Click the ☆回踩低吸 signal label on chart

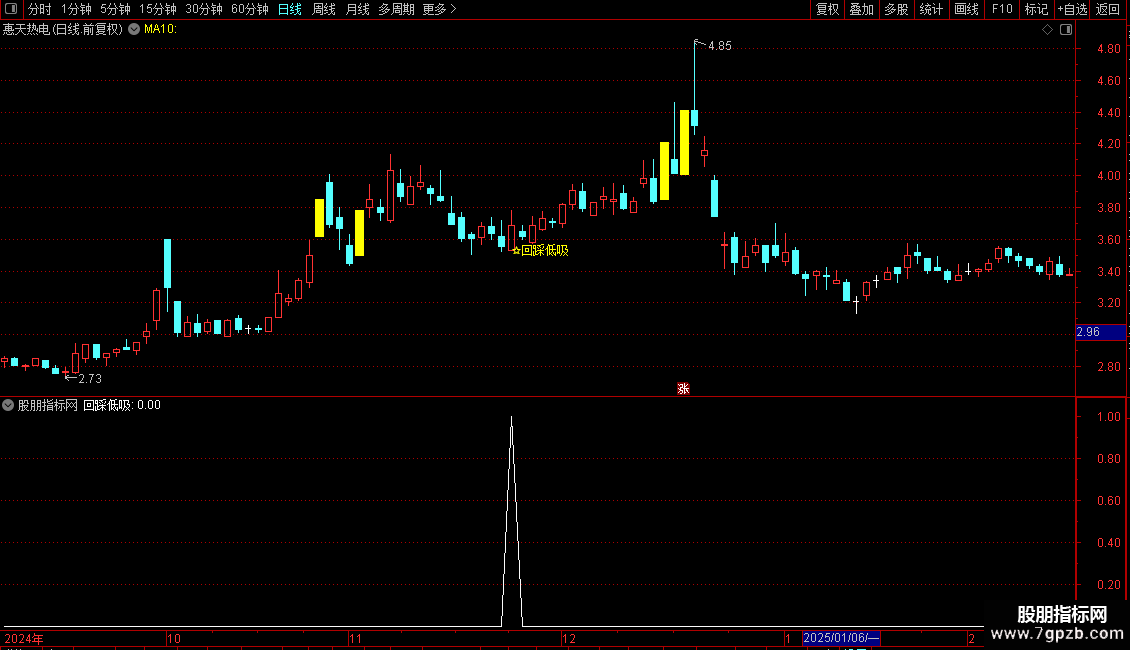540,250
